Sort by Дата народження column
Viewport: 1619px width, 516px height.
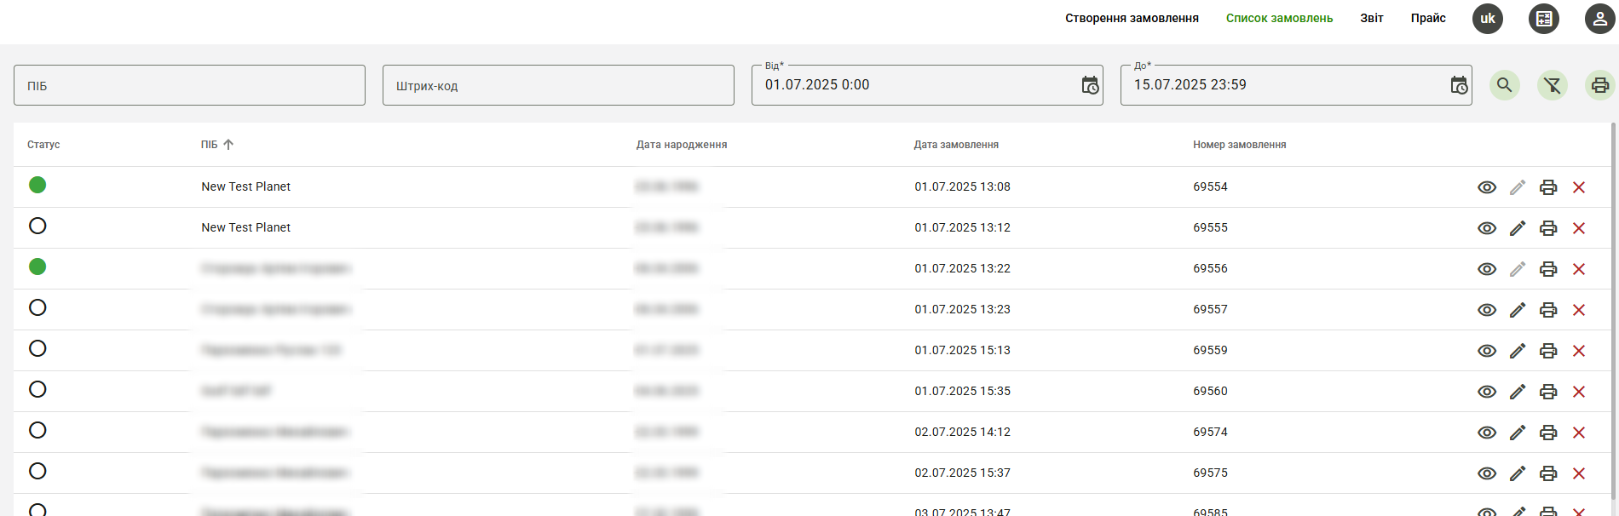point(681,145)
